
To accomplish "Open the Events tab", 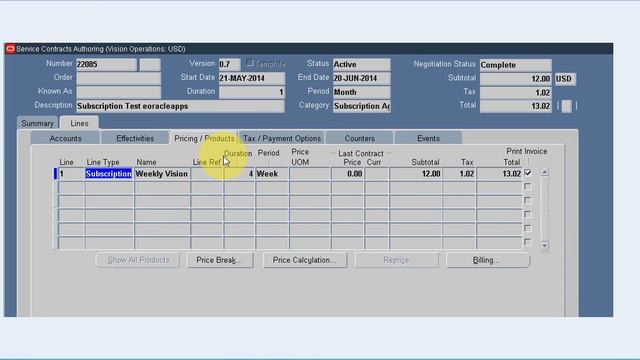I will click(x=428, y=138).
